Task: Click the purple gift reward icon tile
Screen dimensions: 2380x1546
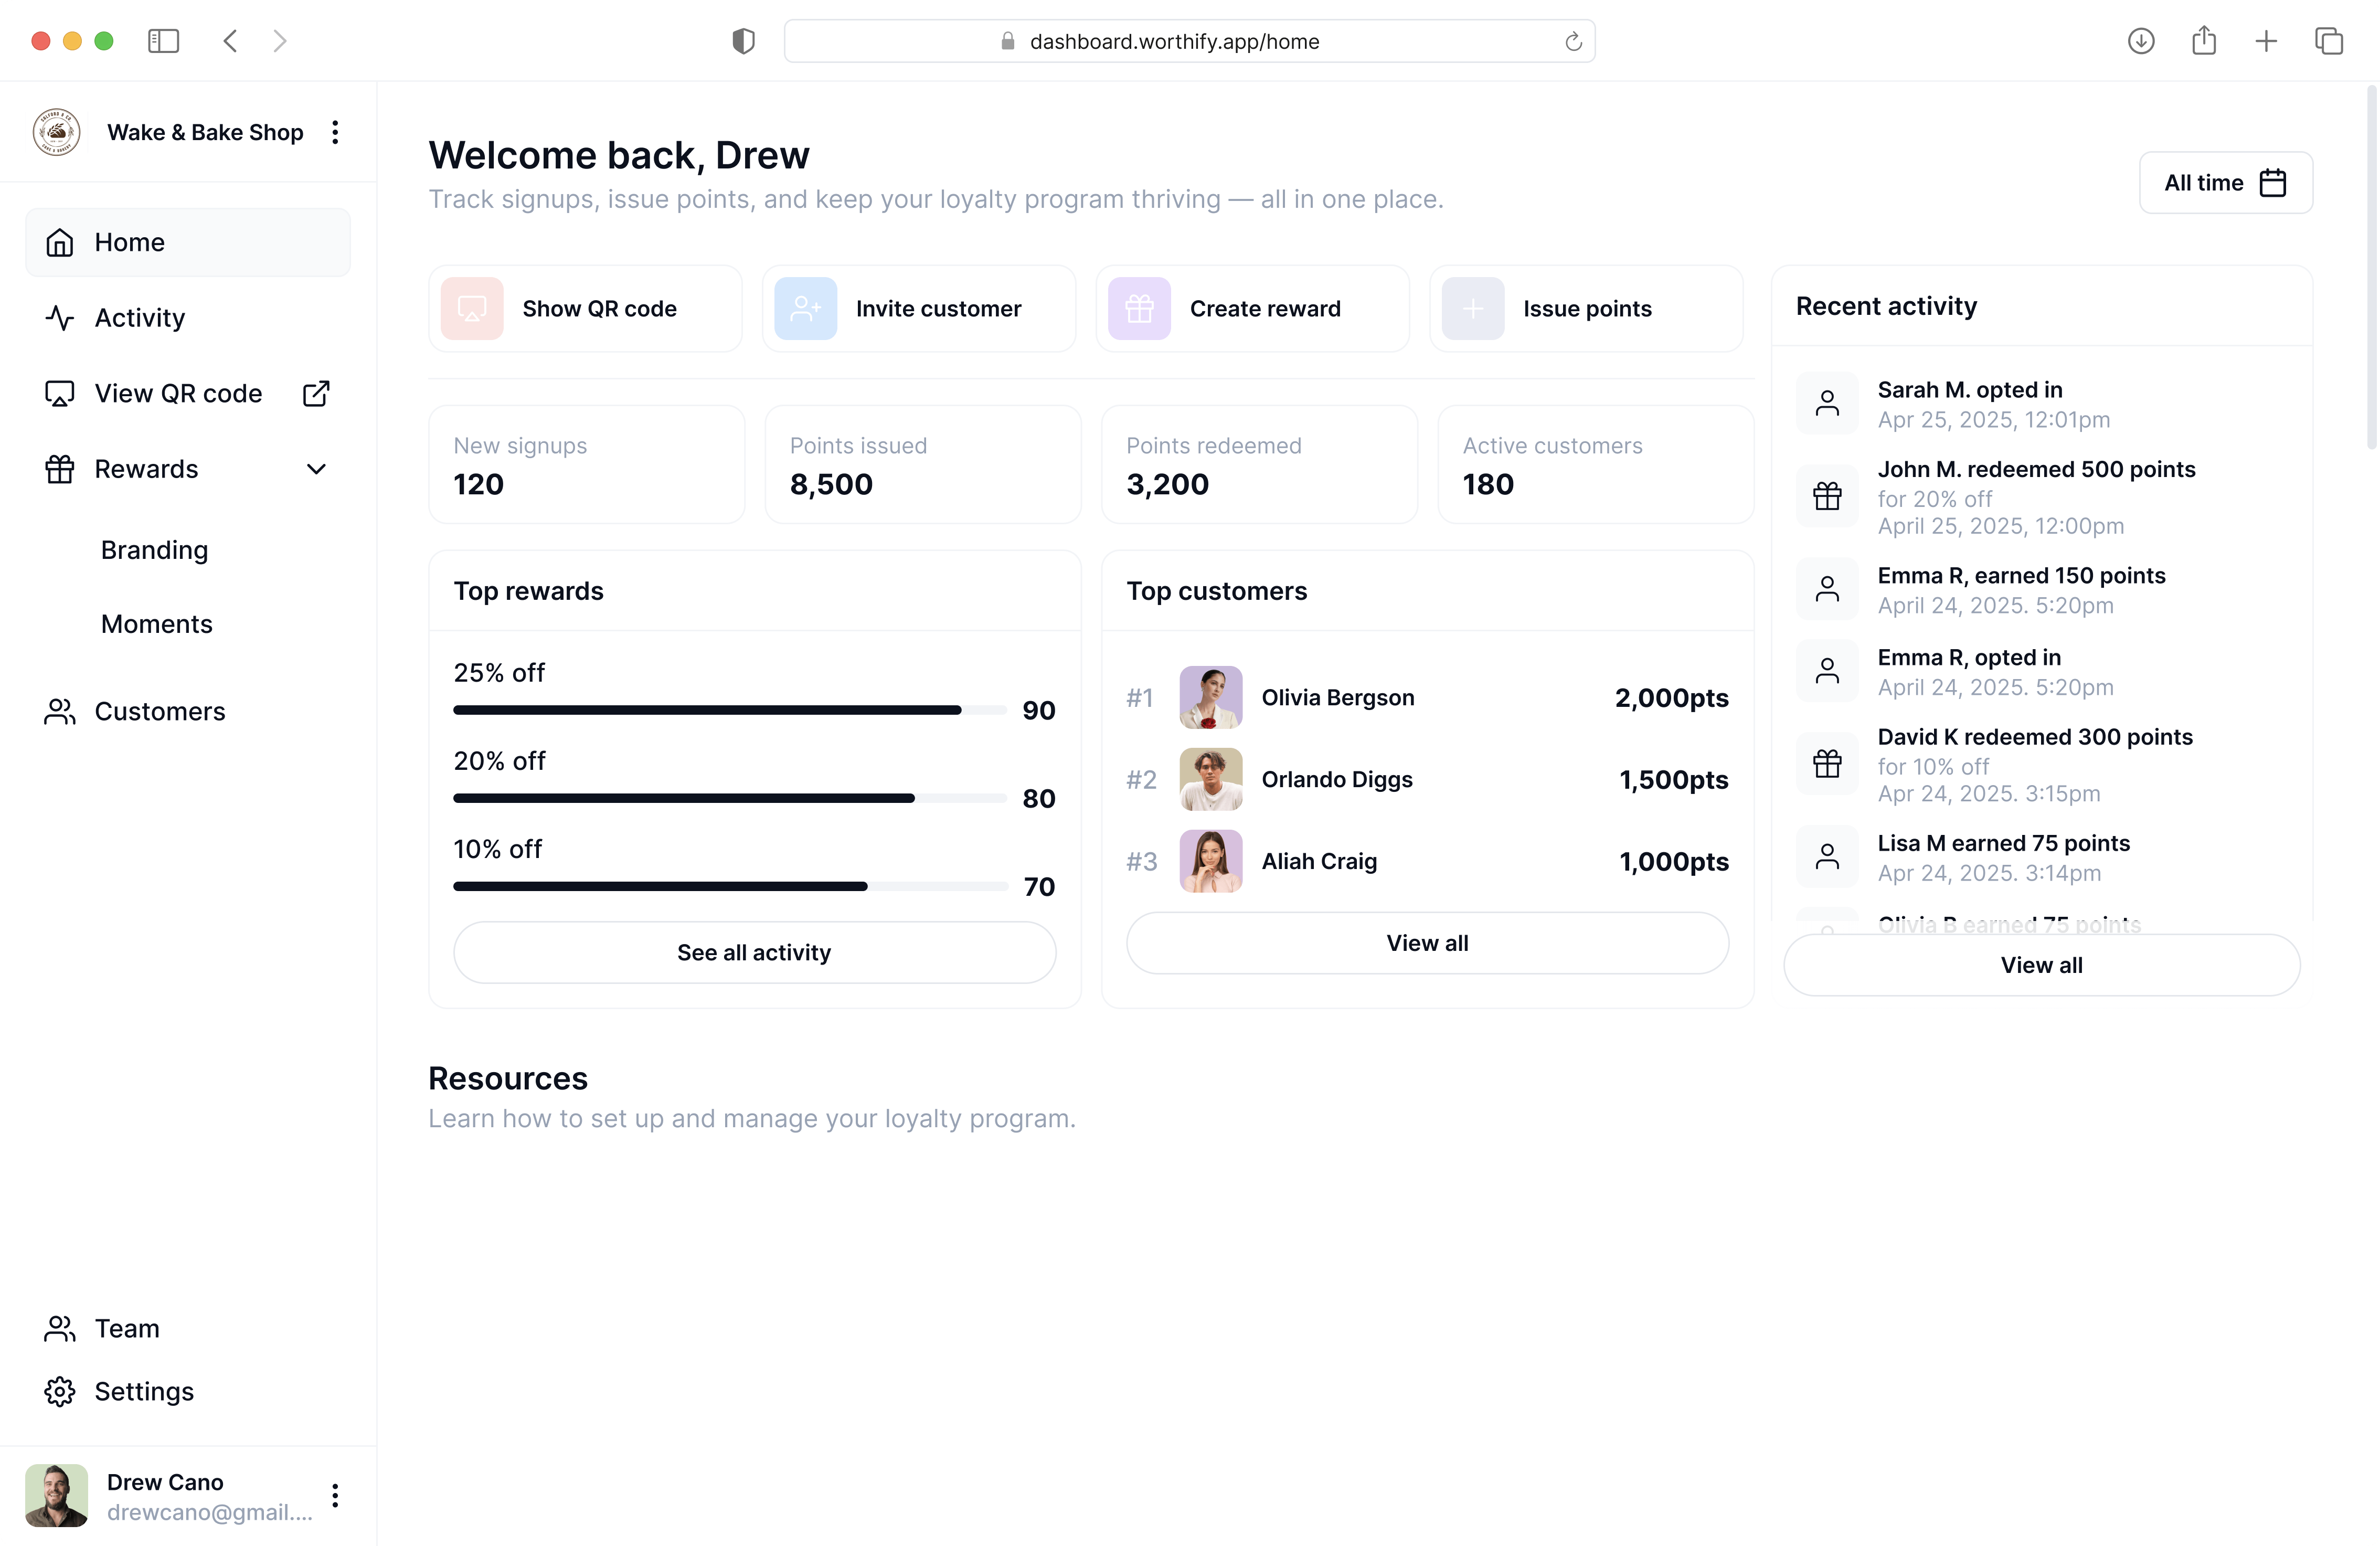Action: (1139, 308)
